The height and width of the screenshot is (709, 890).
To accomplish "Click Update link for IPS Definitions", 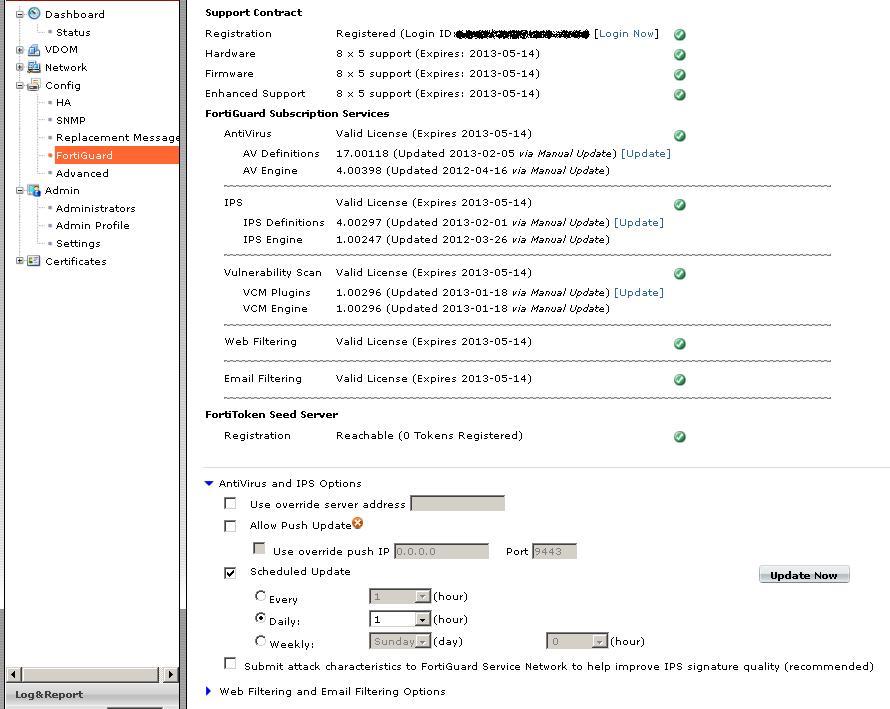I will [639, 223].
